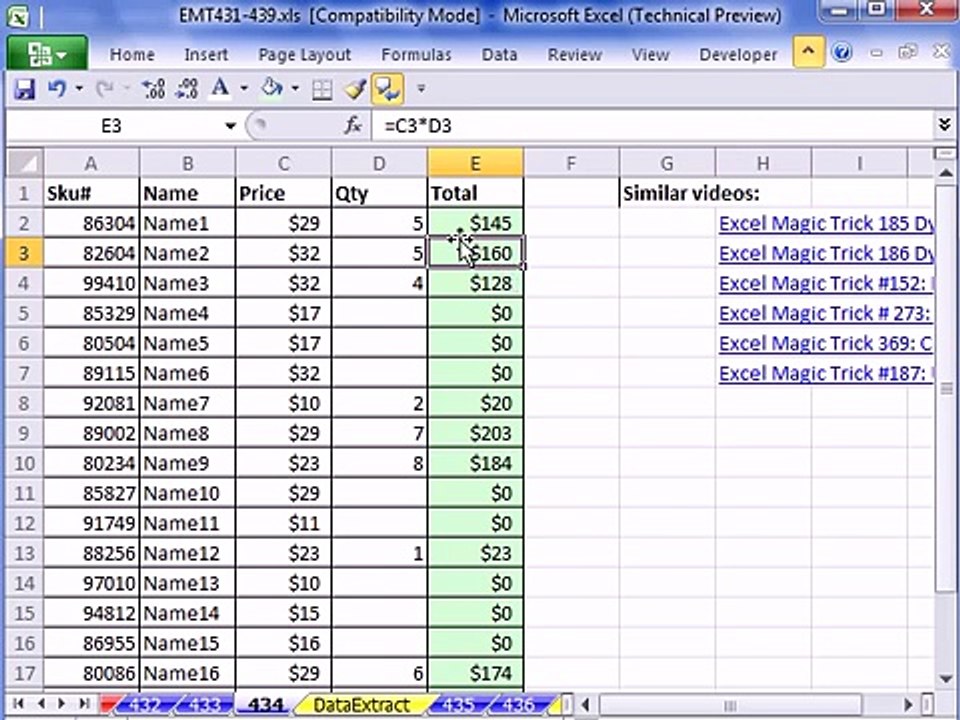Image resolution: width=960 pixels, height=720 pixels.
Task: Switch to the DataExtract sheet tab
Action: [x=362, y=705]
